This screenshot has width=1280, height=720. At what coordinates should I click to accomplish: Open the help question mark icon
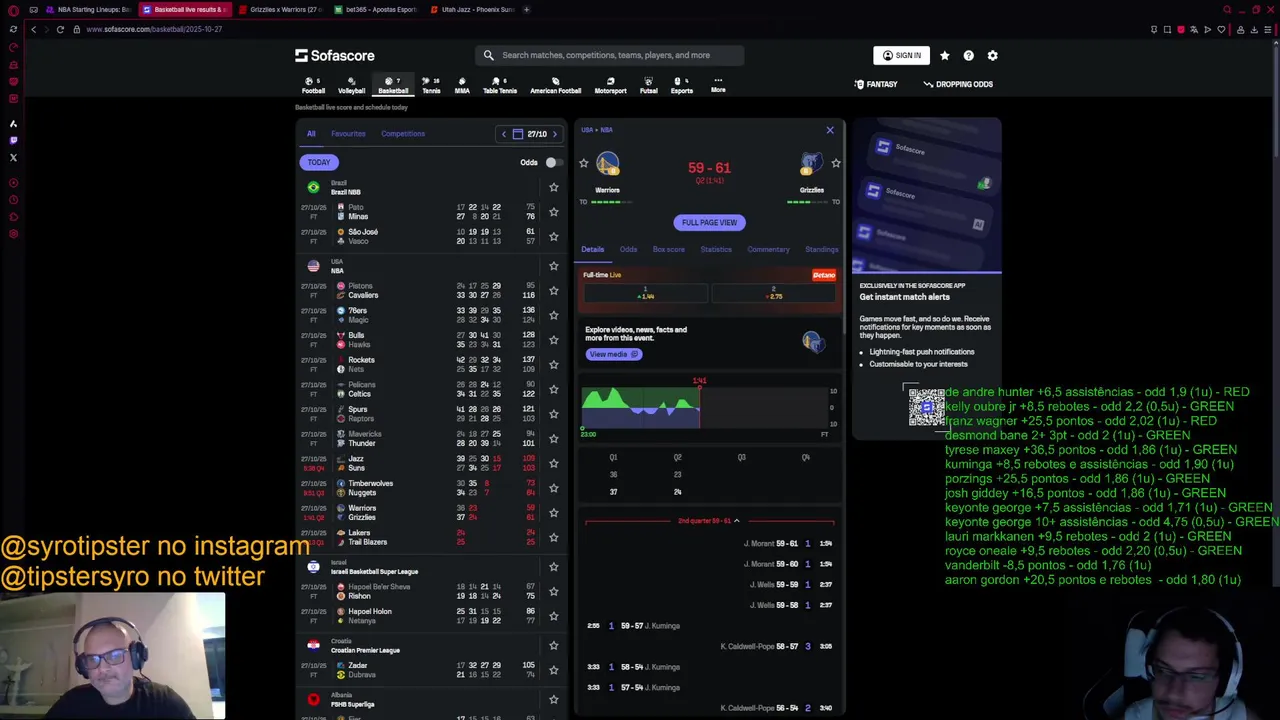[x=968, y=55]
